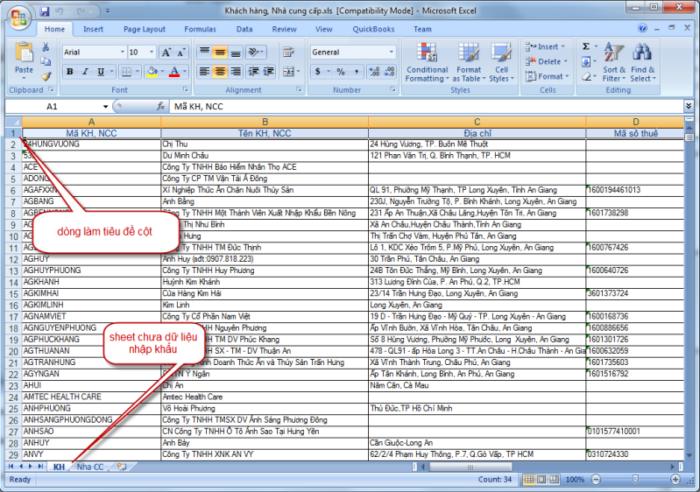
Task: Expand the number format dropdown (General)
Action: [x=392, y=51]
